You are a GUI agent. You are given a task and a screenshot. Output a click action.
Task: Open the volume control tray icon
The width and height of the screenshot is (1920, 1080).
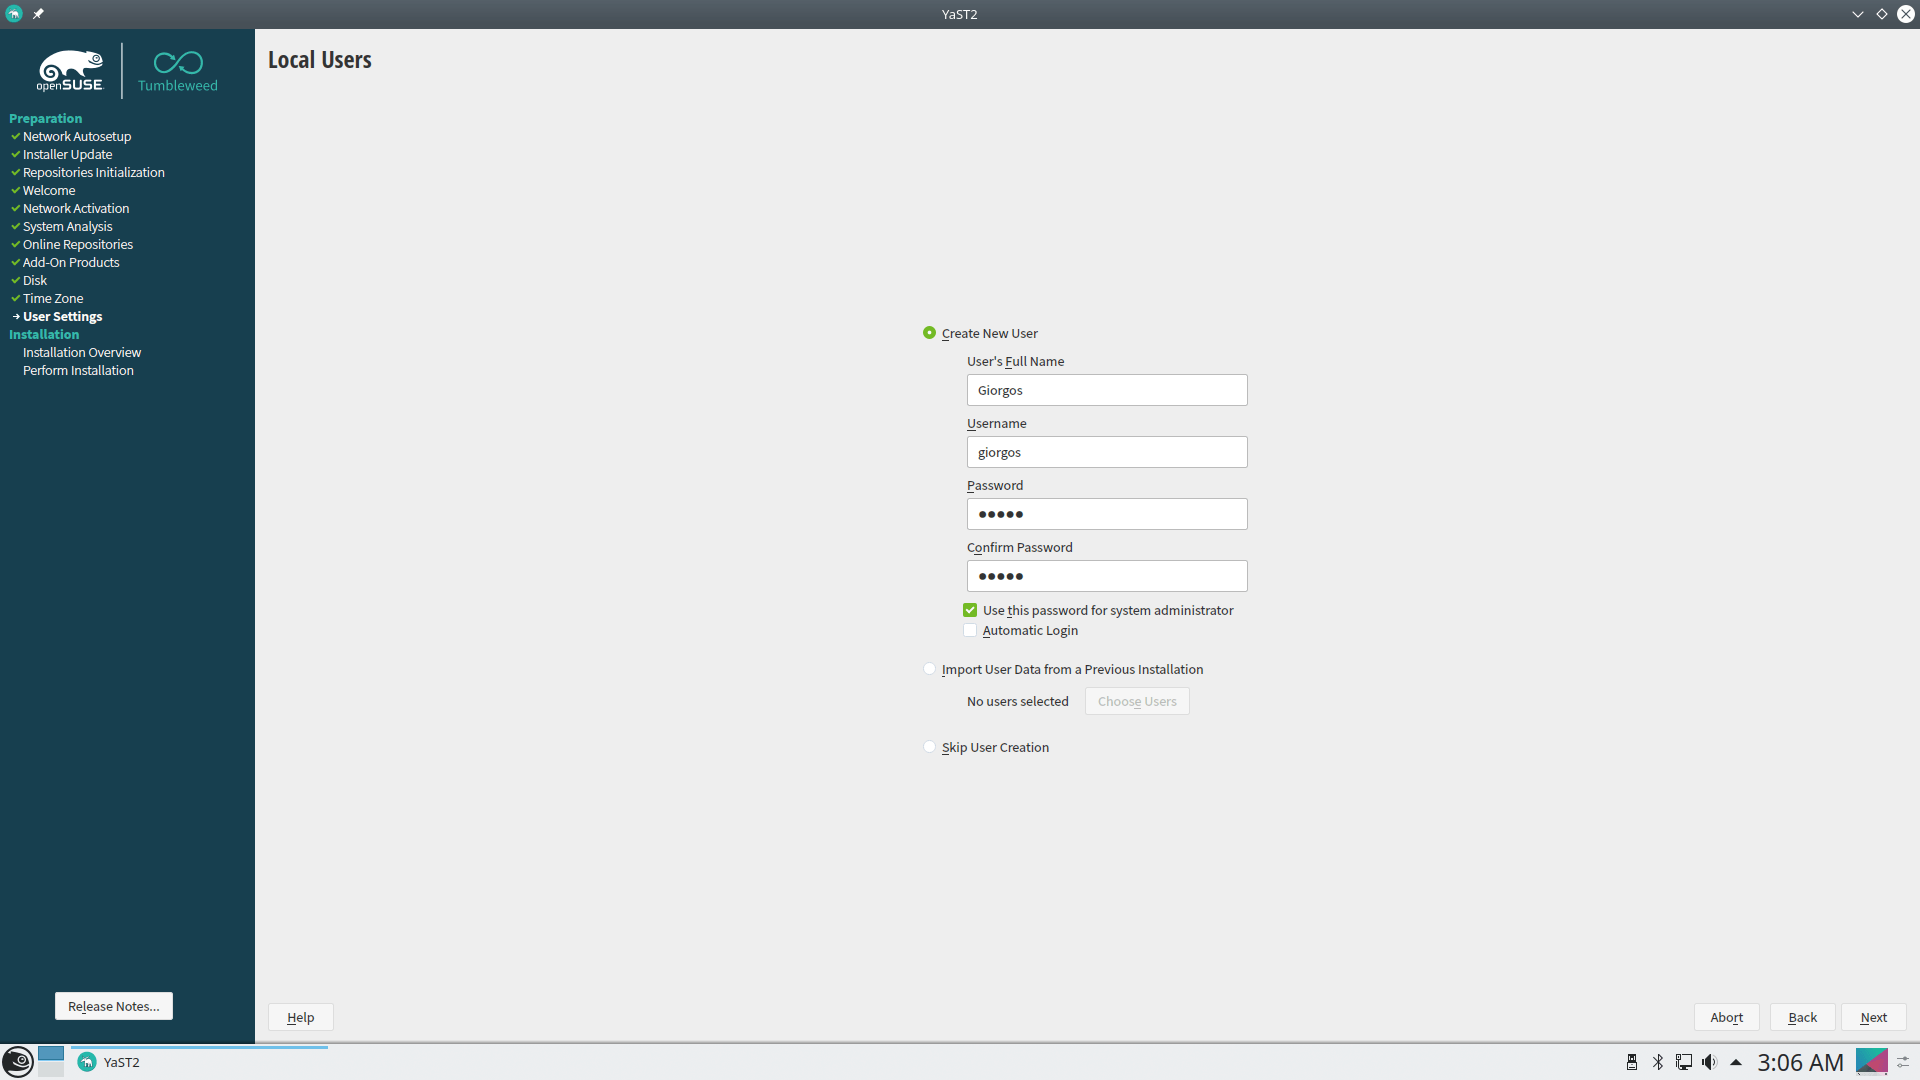1709,1062
